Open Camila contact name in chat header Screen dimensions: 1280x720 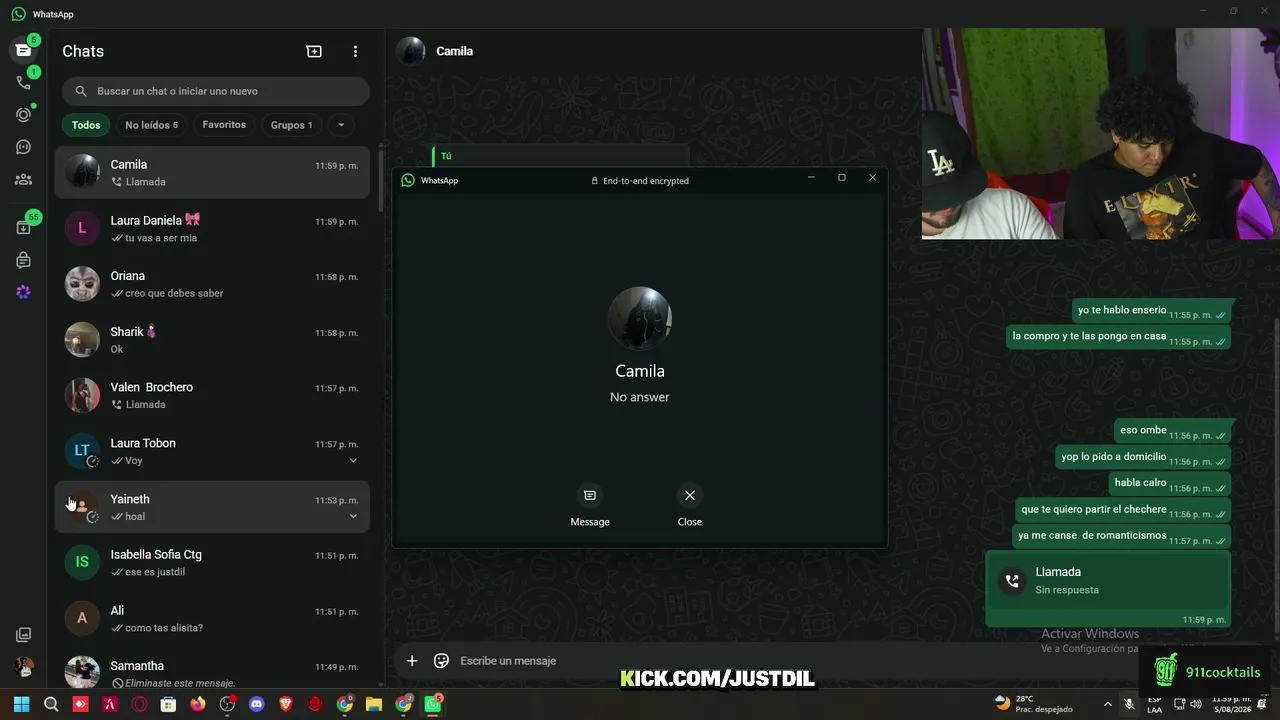455,51
